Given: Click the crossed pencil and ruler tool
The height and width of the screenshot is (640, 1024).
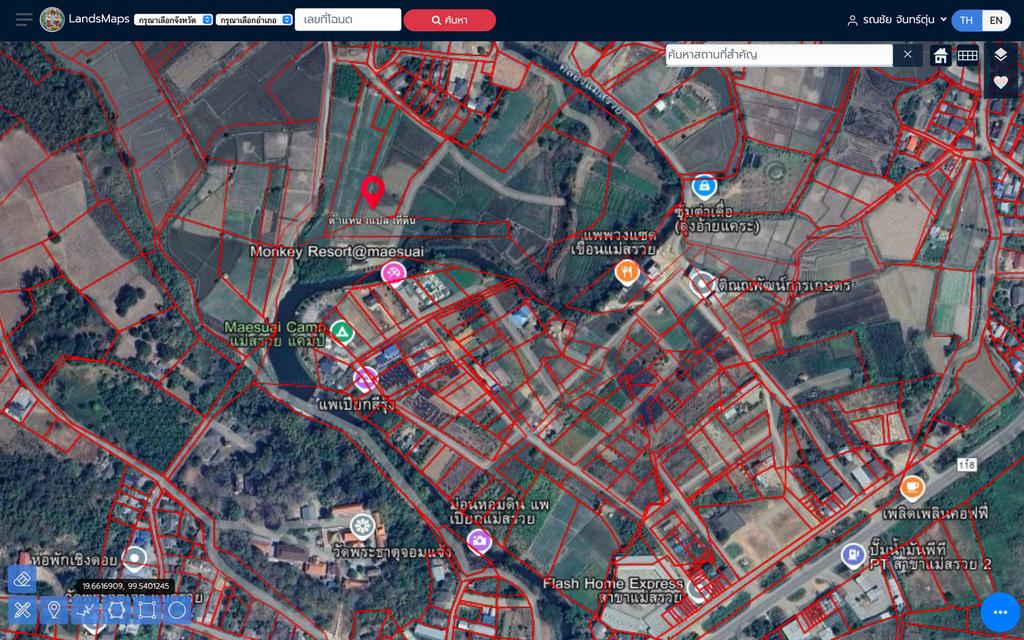Looking at the screenshot, I should click(22, 611).
